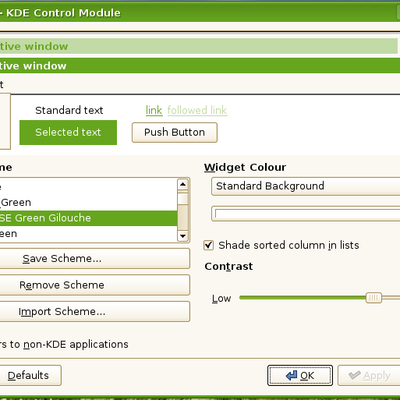Viewport: 400px width, 400px height.
Task: Click the greyed Apply button
Action: pyautogui.click(x=369, y=375)
